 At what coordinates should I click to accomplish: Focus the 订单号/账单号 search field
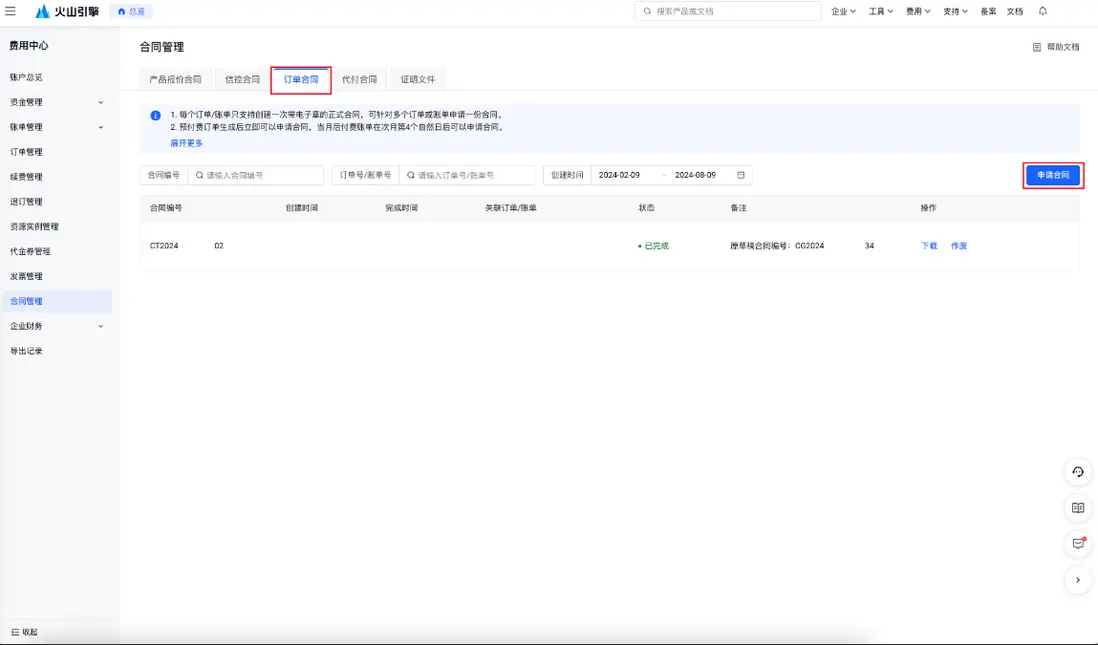[467, 175]
